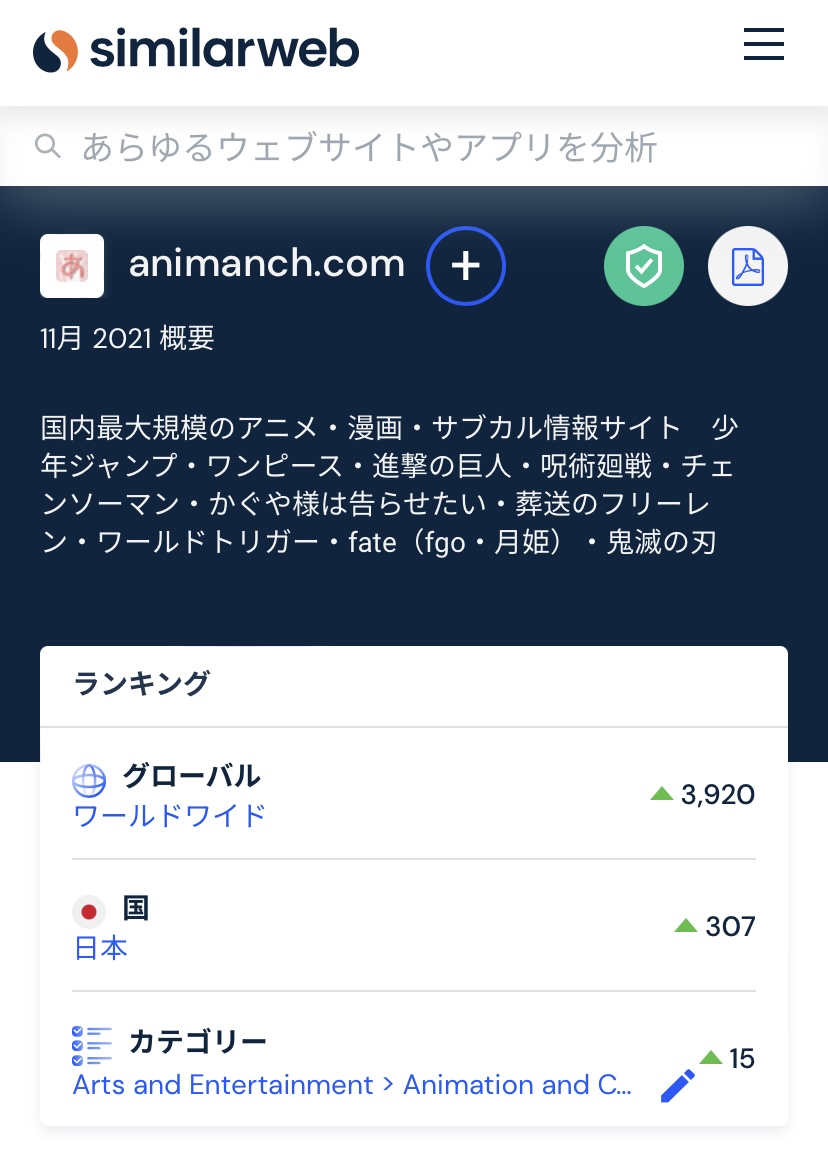Image resolution: width=828 pixels, height=1150 pixels.
Task: Click the animanch.com site favicon
Action: (x=72, y=266)
